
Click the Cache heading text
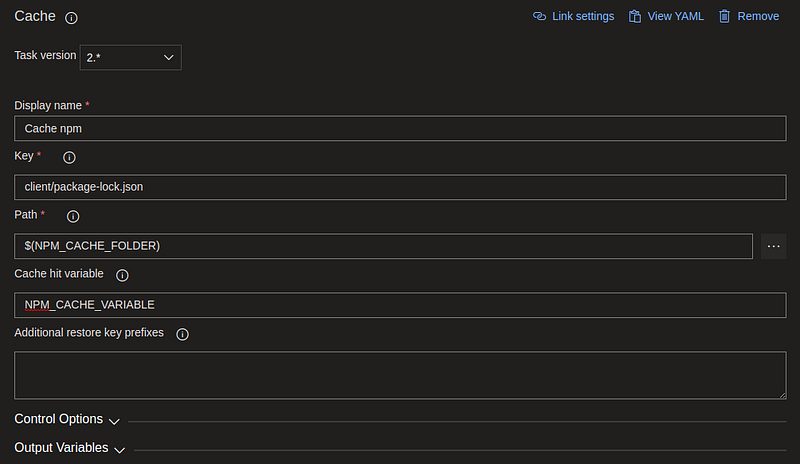click(35, 16)
